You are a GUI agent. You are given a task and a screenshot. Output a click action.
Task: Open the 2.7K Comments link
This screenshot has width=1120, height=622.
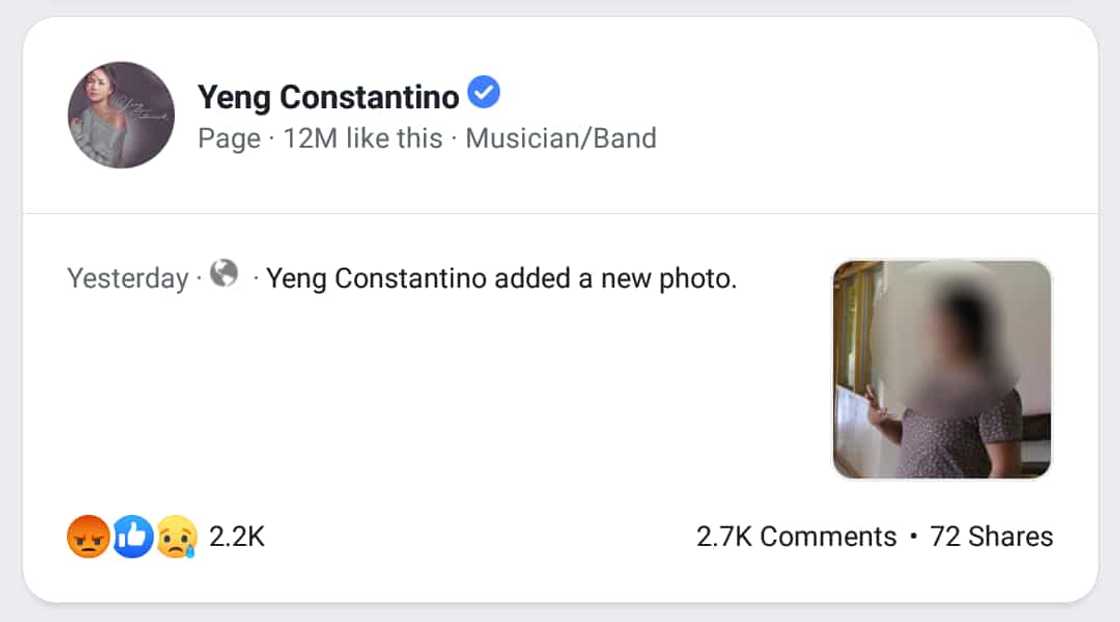[796, 537]
